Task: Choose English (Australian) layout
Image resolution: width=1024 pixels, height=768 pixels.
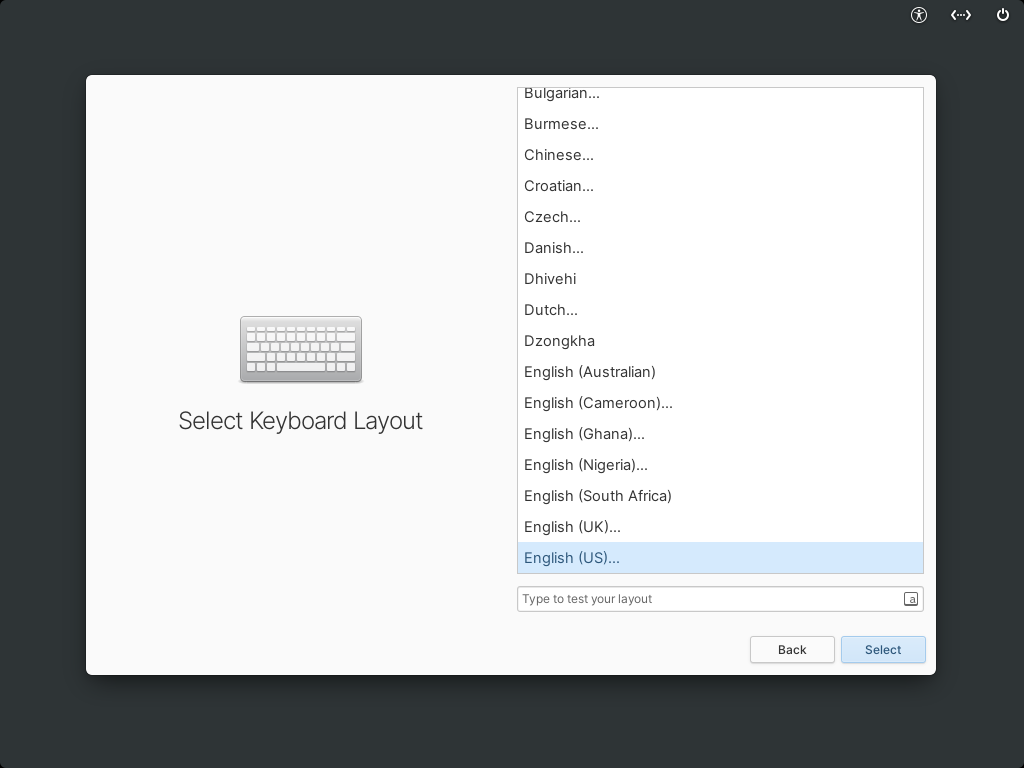Action: (x=720, y=372)
